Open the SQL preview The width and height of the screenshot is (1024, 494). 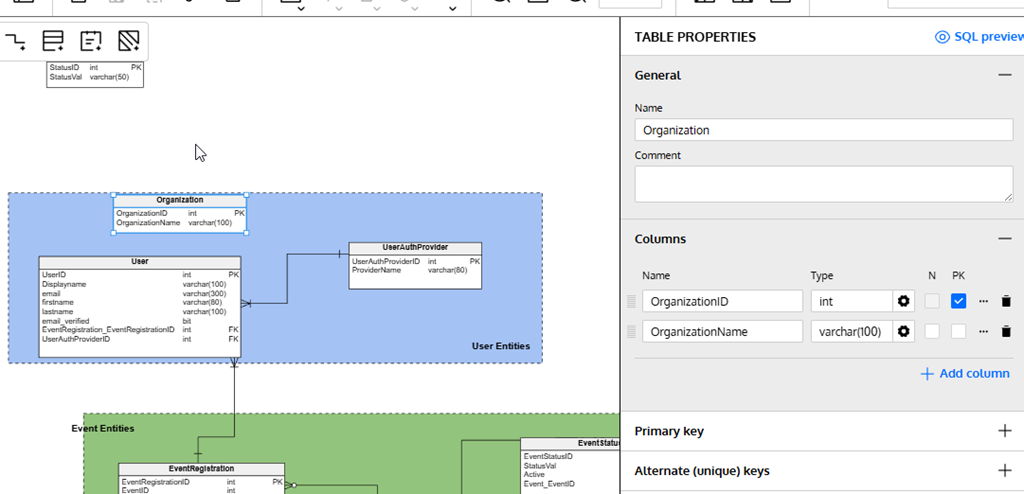(x=977, y=37)
